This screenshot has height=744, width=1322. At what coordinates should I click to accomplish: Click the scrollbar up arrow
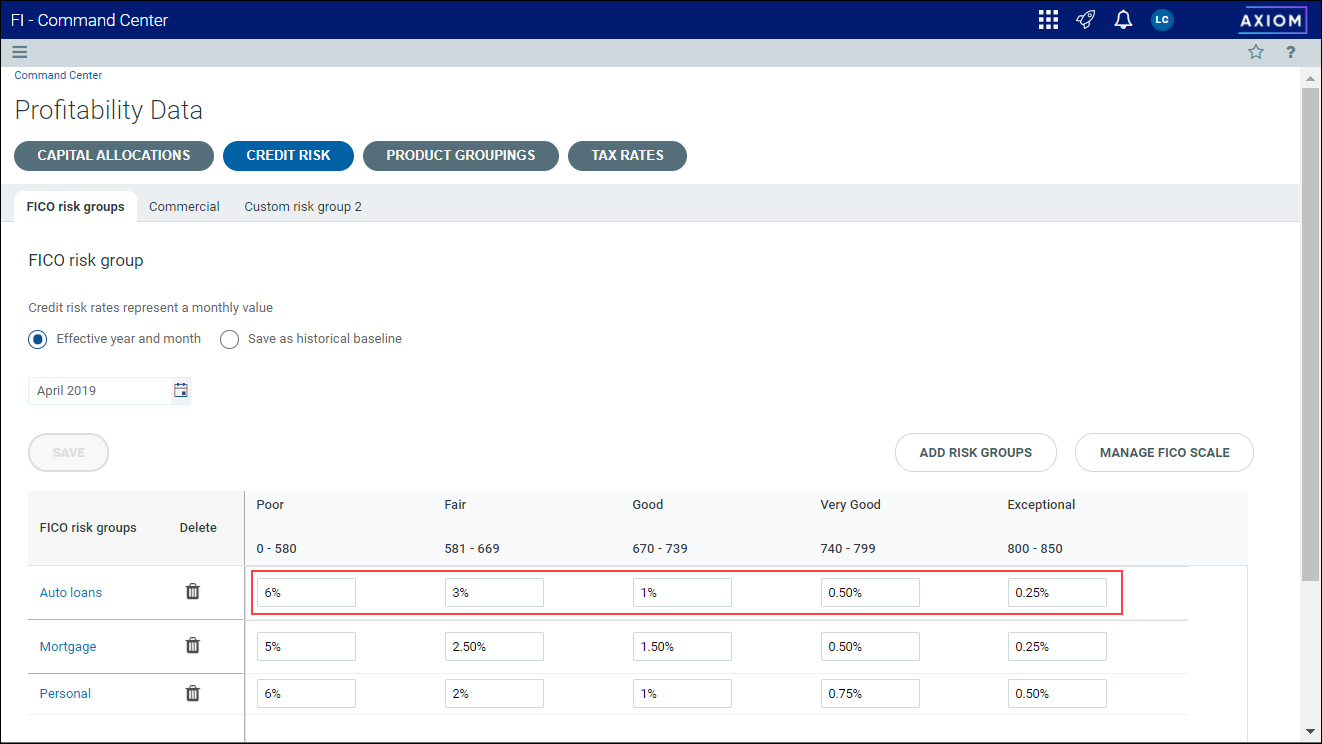1311,77
